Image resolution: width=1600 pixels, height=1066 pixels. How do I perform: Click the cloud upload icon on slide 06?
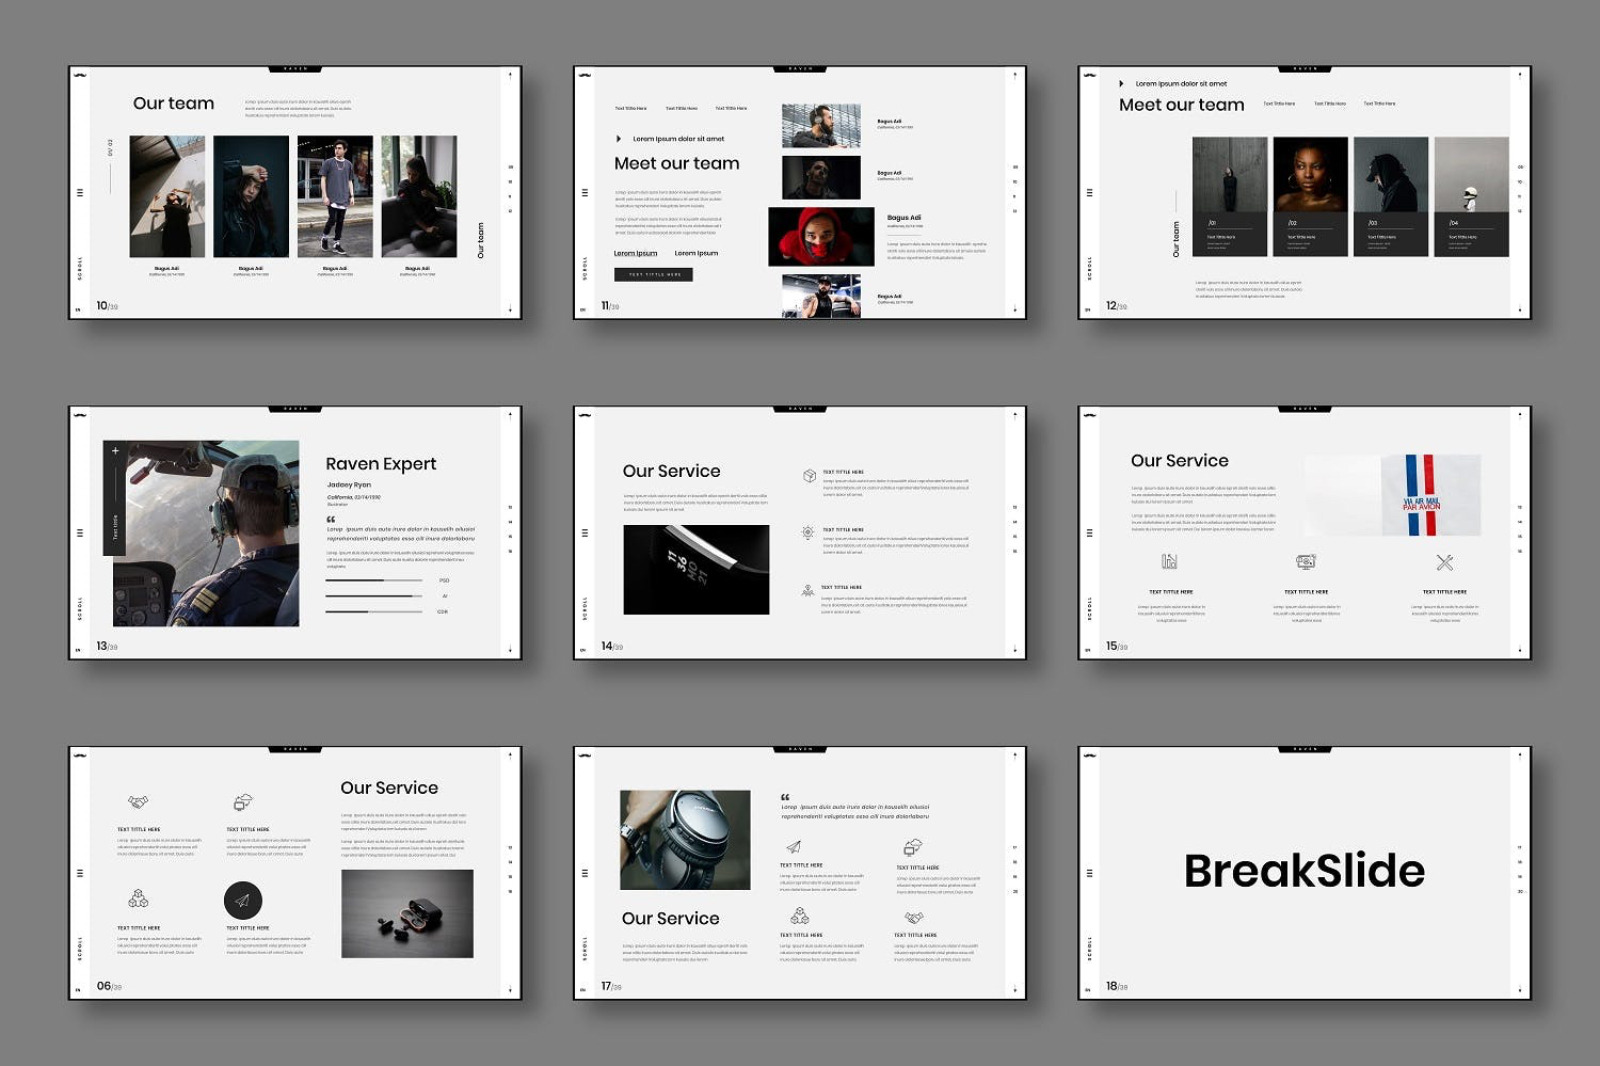tap(244, 802)
